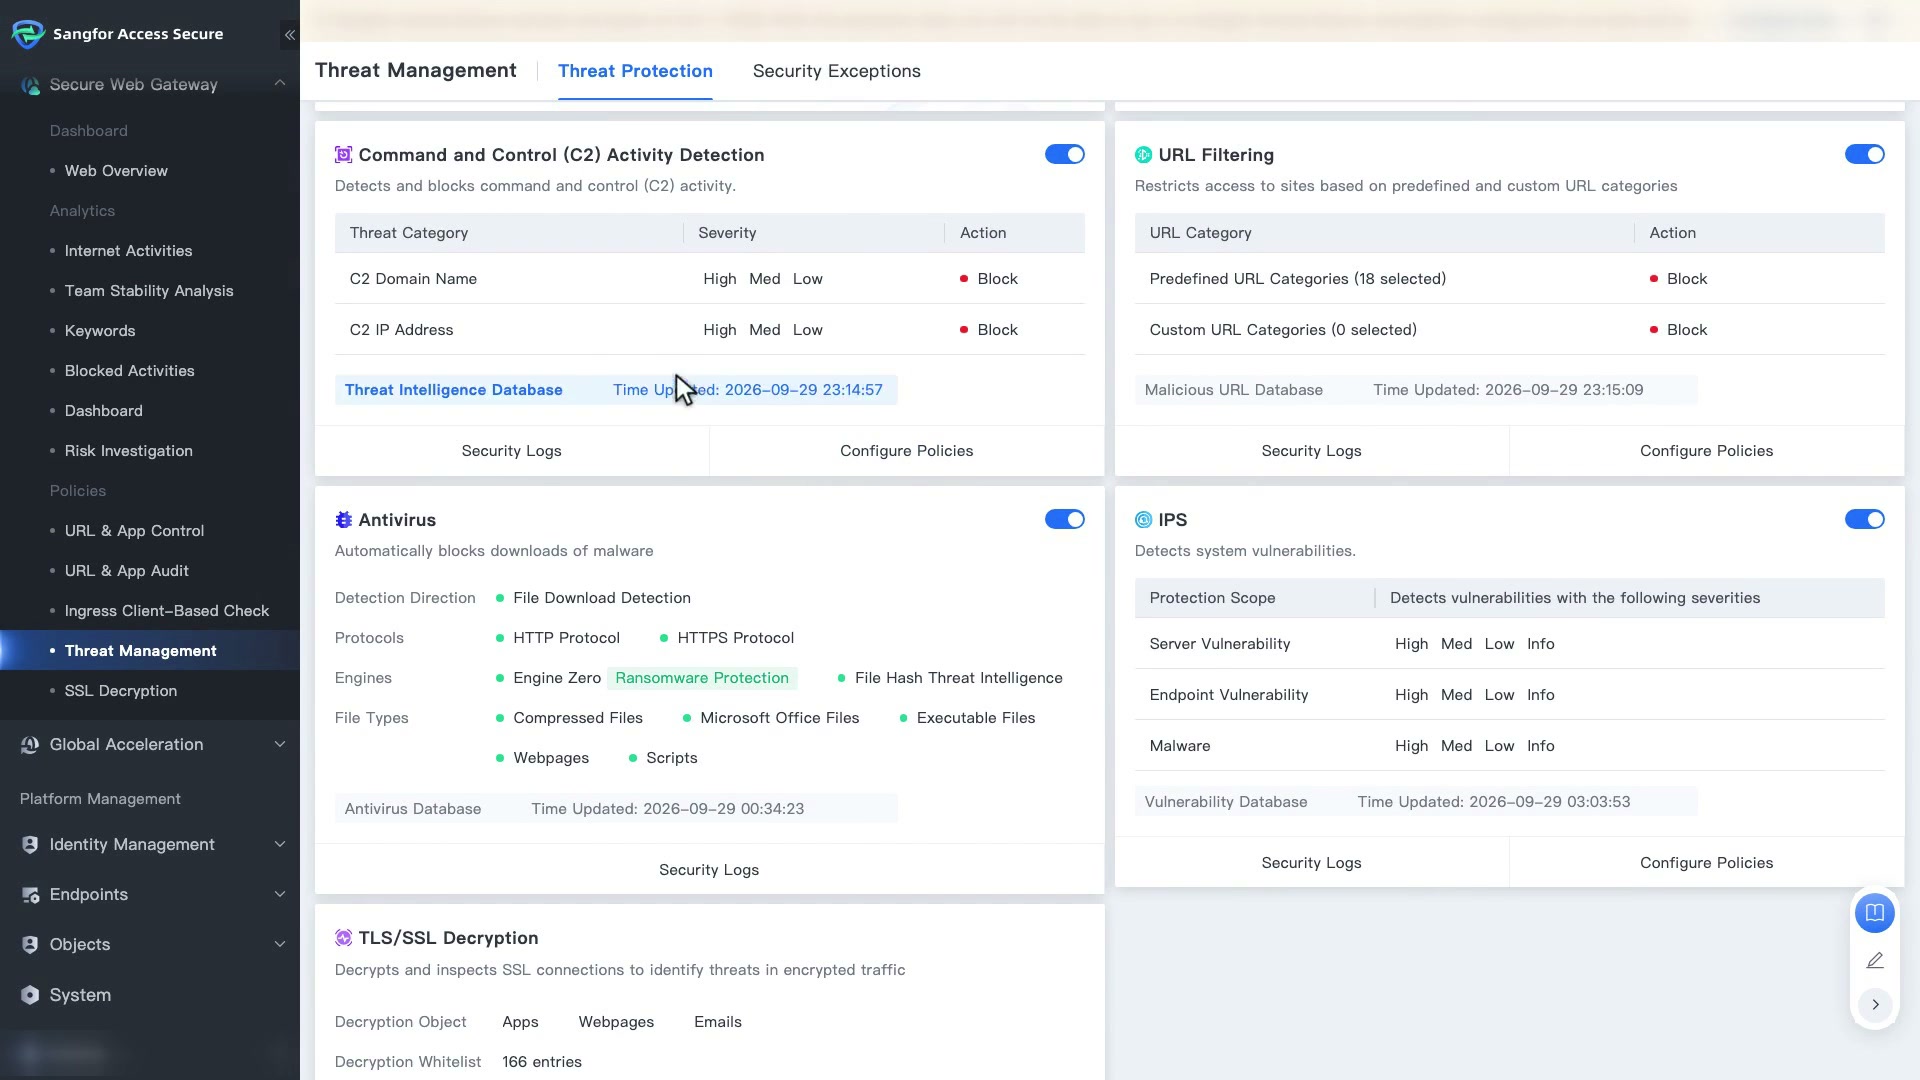Image resolution: width=1920 pixels, height=1080 pixels.
Task: Open URL & App Control in sidebar
Action: pyautogui.click(x=134, y=531)
